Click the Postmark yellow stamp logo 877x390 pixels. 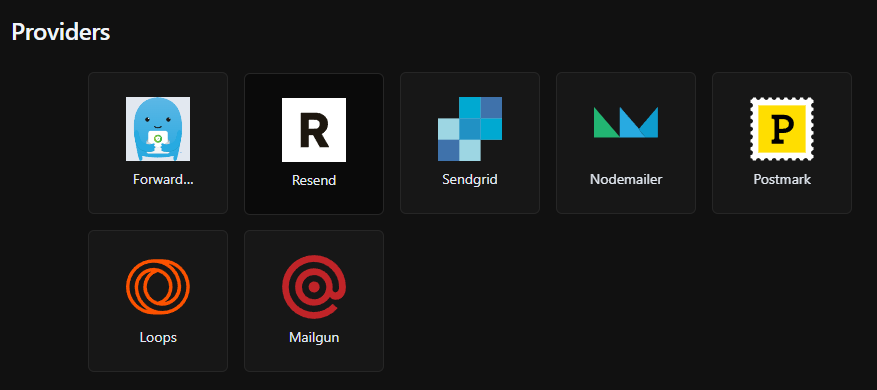[782, 129]
